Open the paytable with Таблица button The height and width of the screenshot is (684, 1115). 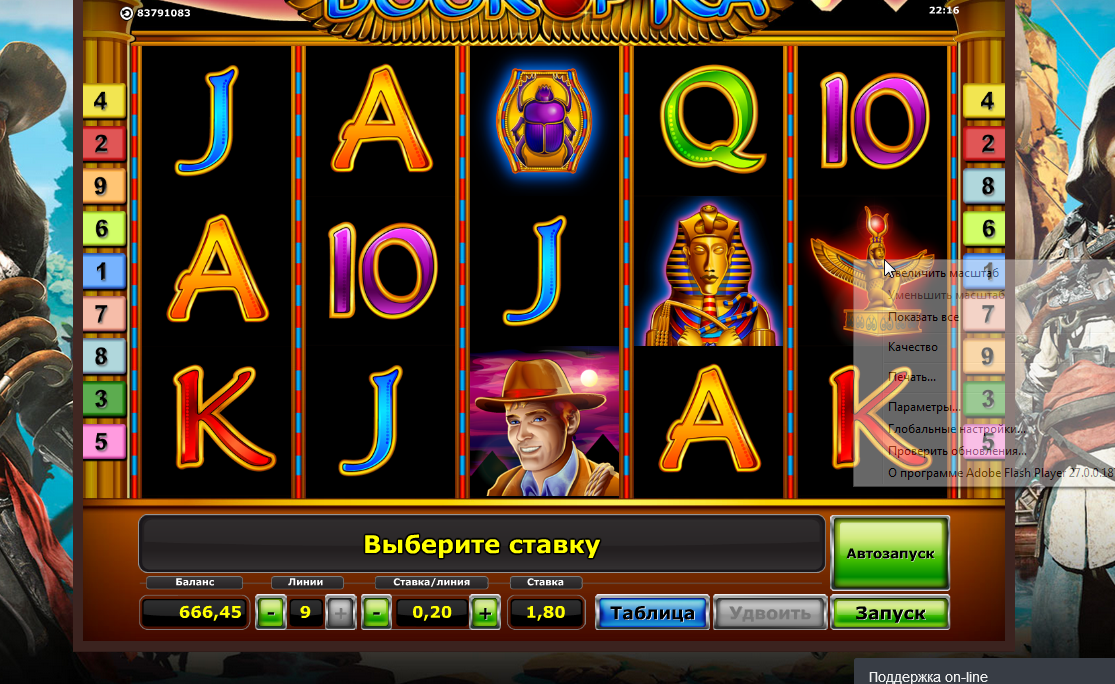click(x=652, y=613)
